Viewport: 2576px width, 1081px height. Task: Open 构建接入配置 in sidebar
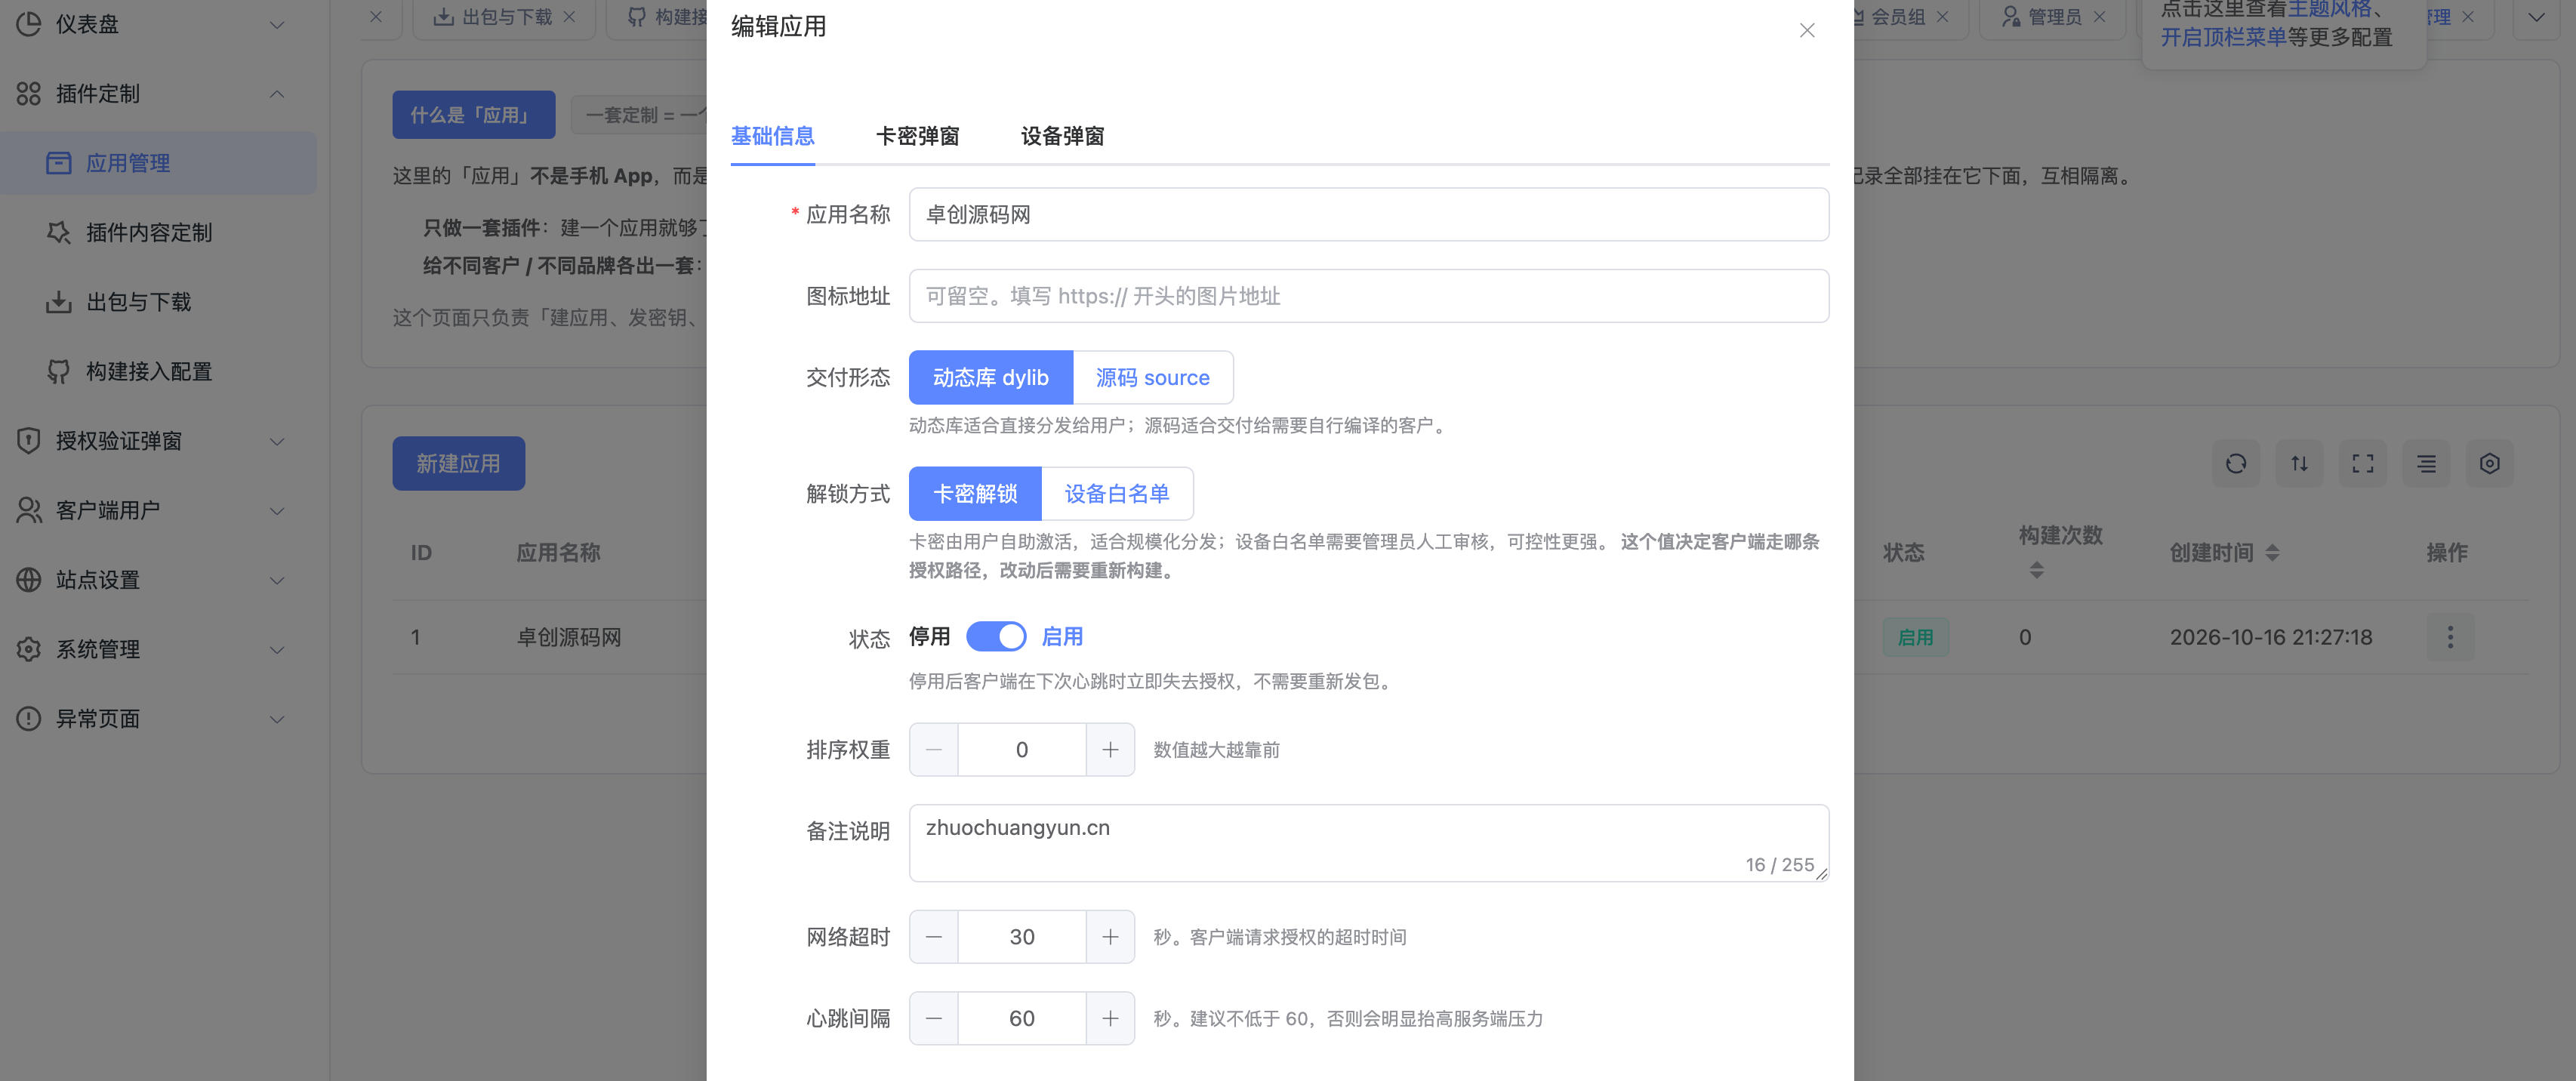point(158,371)
